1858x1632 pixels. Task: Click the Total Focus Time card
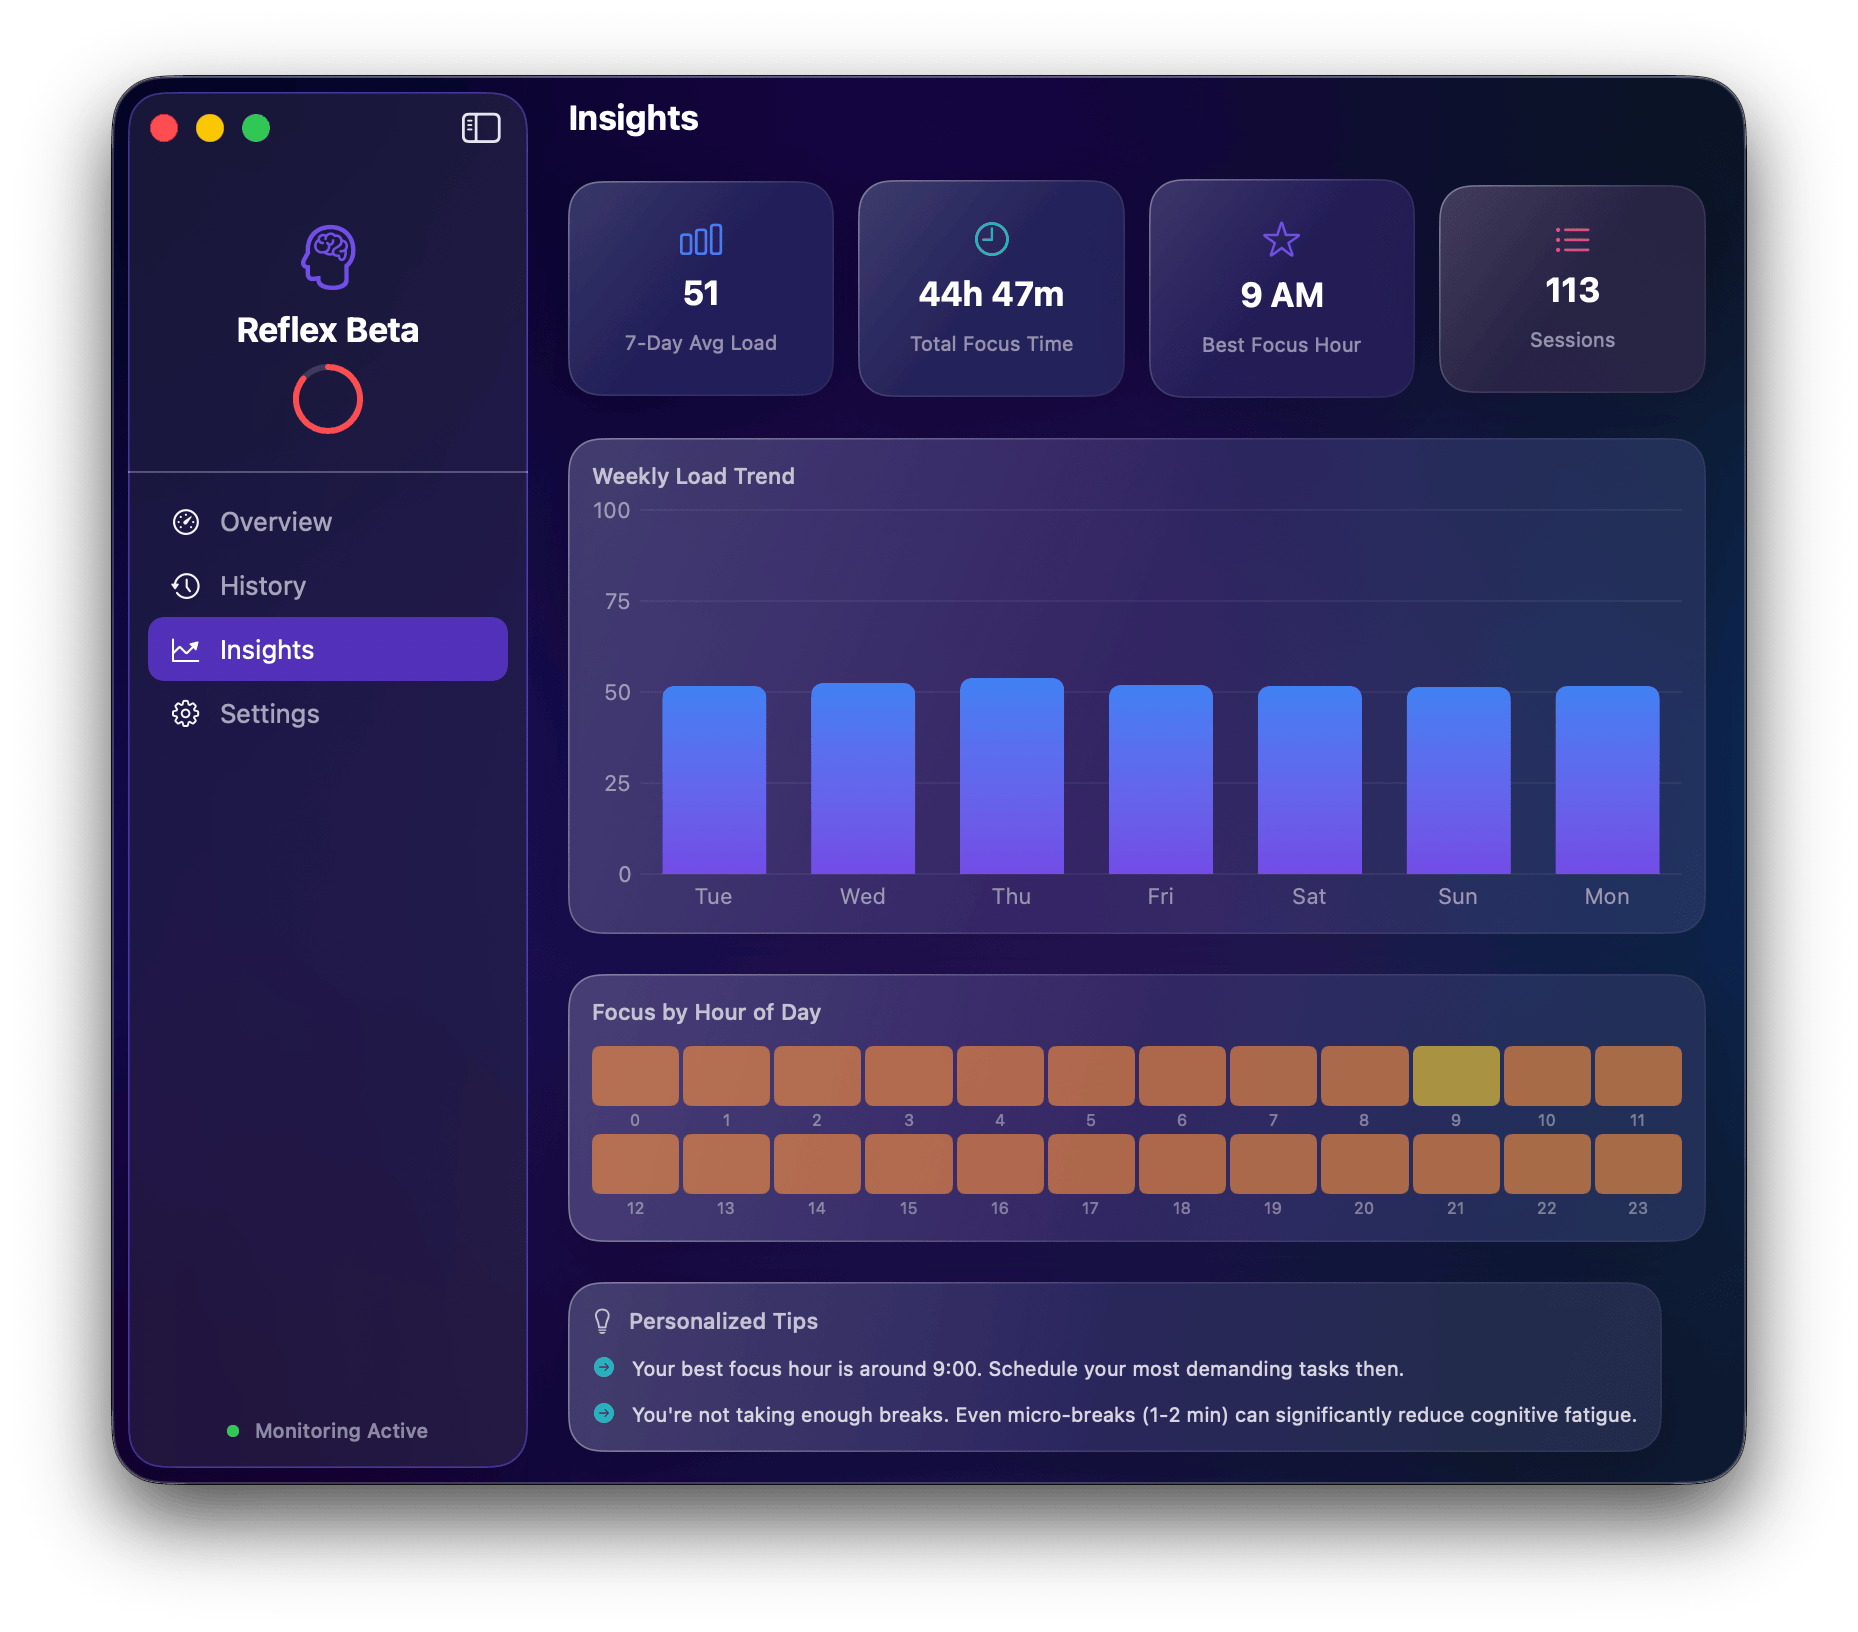pos(990,289)
